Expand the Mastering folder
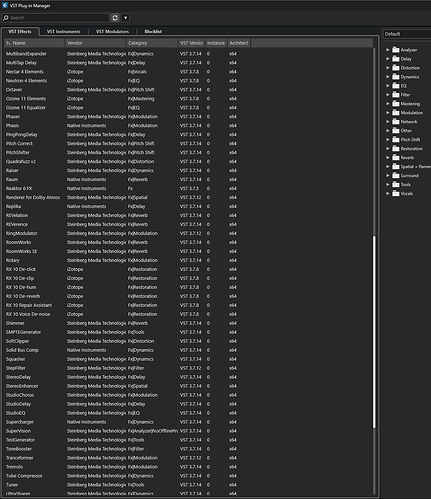 coord(388,104)
